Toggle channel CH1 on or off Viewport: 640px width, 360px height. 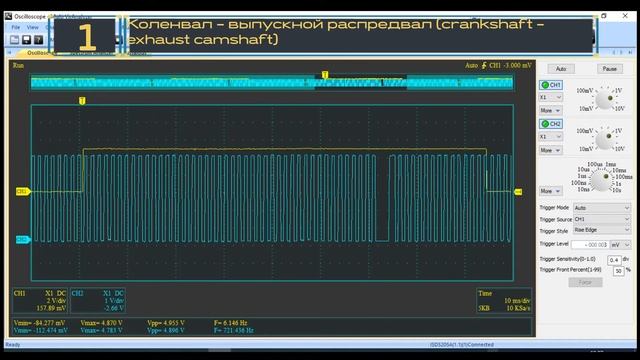pyautogui.click(x=551, y=85)
